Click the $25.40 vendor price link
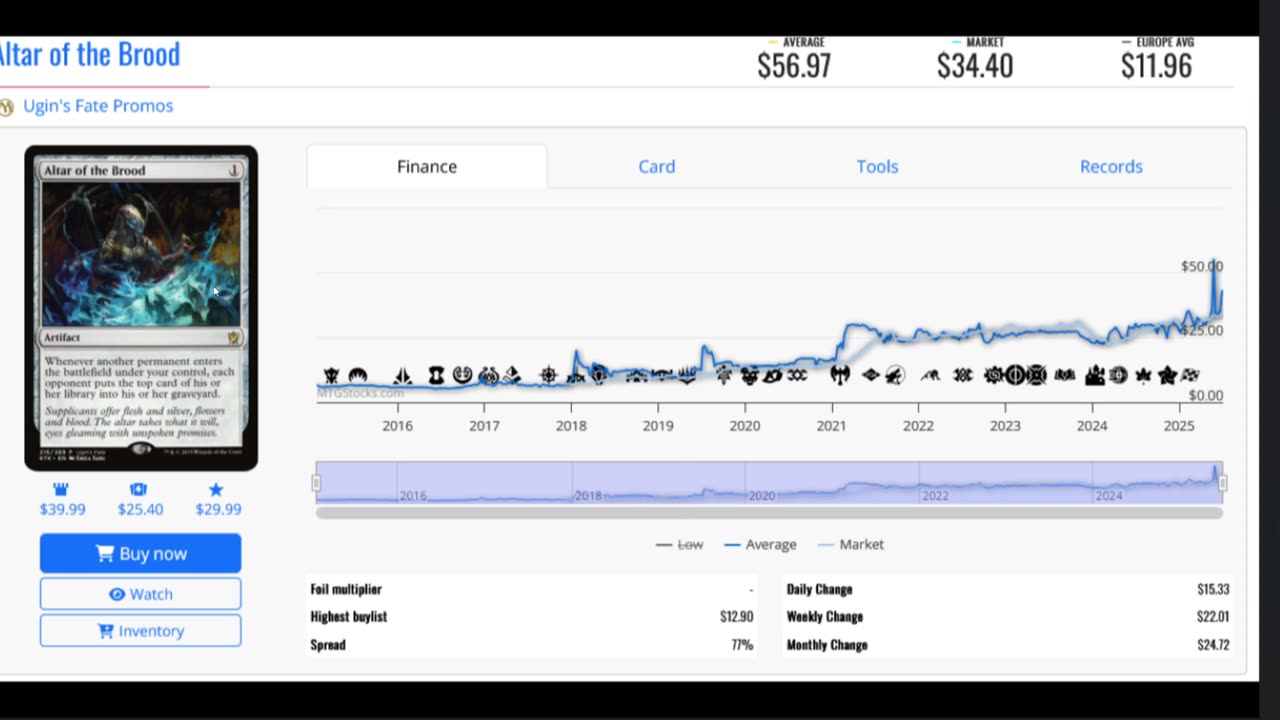Viewport: 1280px width, 720px height. pyautogui.click(x=140, y=509)
